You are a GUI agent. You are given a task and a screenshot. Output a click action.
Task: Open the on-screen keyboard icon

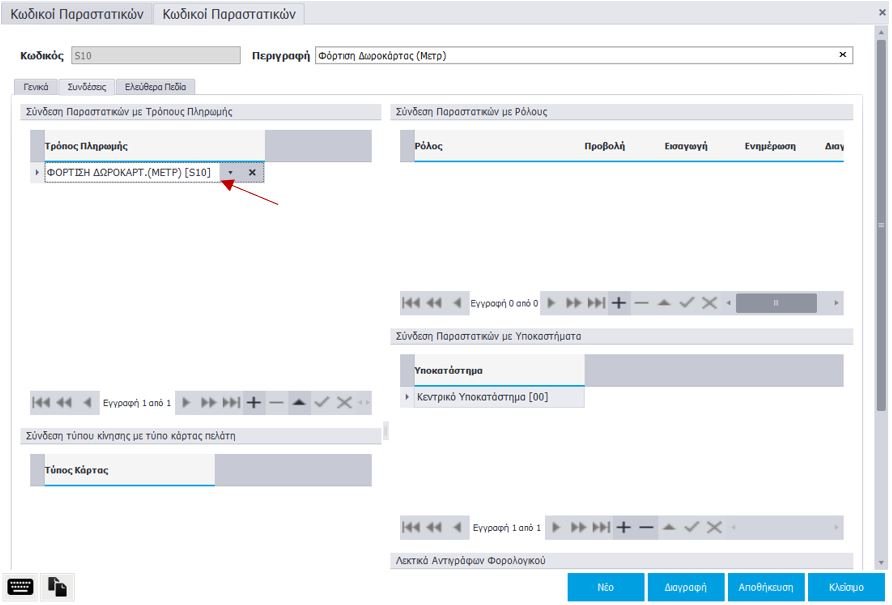coord(20,587)
